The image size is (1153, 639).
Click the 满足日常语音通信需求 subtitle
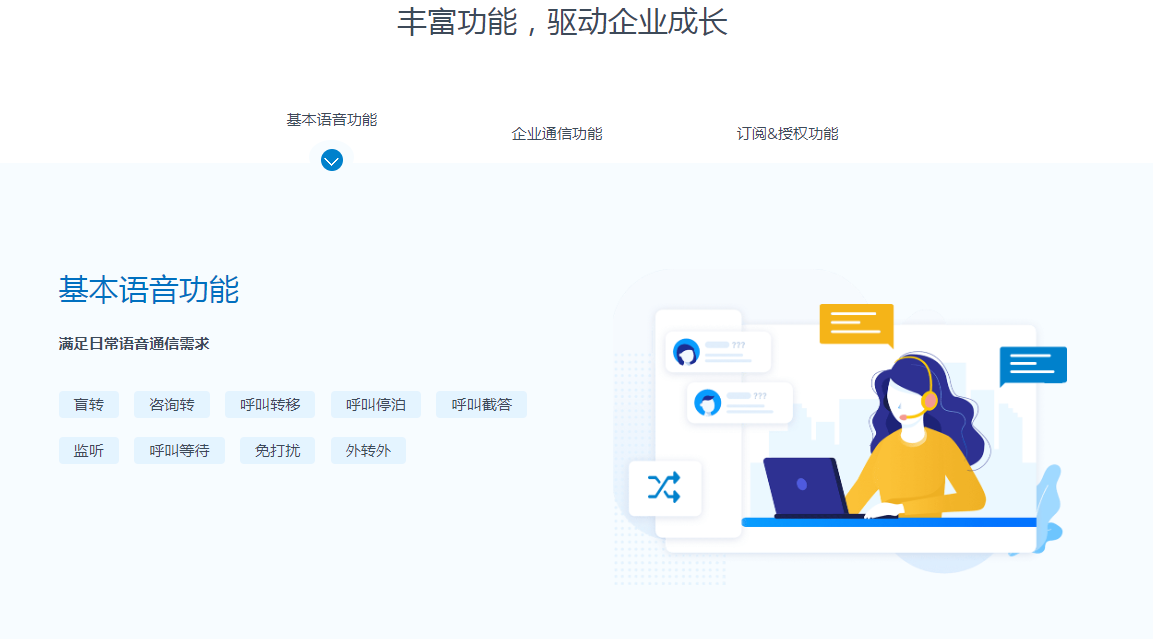click(x=134, y=344)
